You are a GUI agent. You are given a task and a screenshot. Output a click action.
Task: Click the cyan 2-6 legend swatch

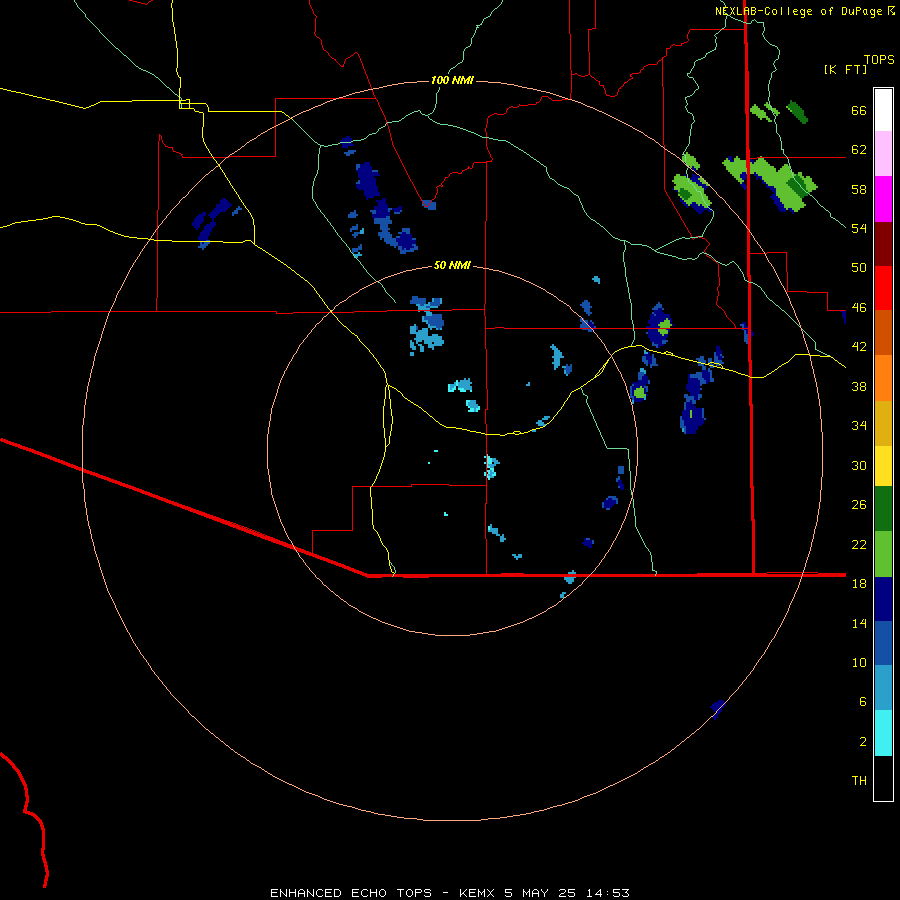(883, 733)
